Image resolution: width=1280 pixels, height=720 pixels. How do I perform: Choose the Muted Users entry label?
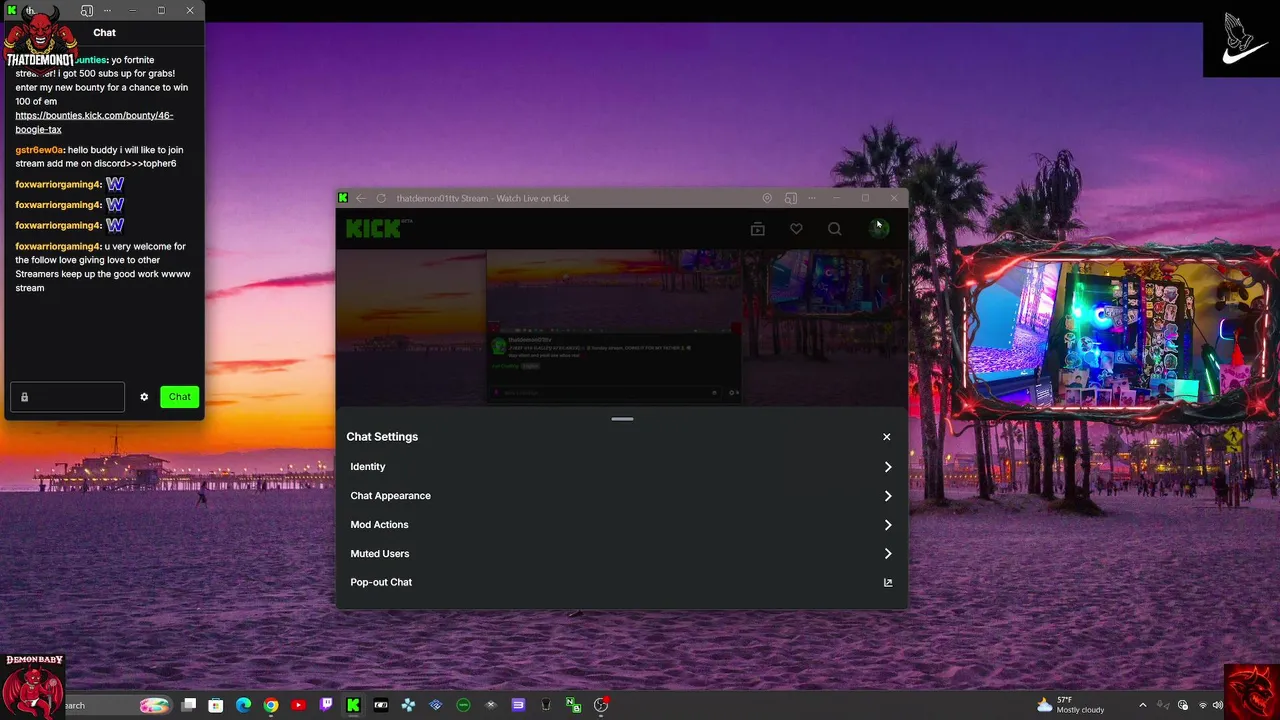(380, 554)
